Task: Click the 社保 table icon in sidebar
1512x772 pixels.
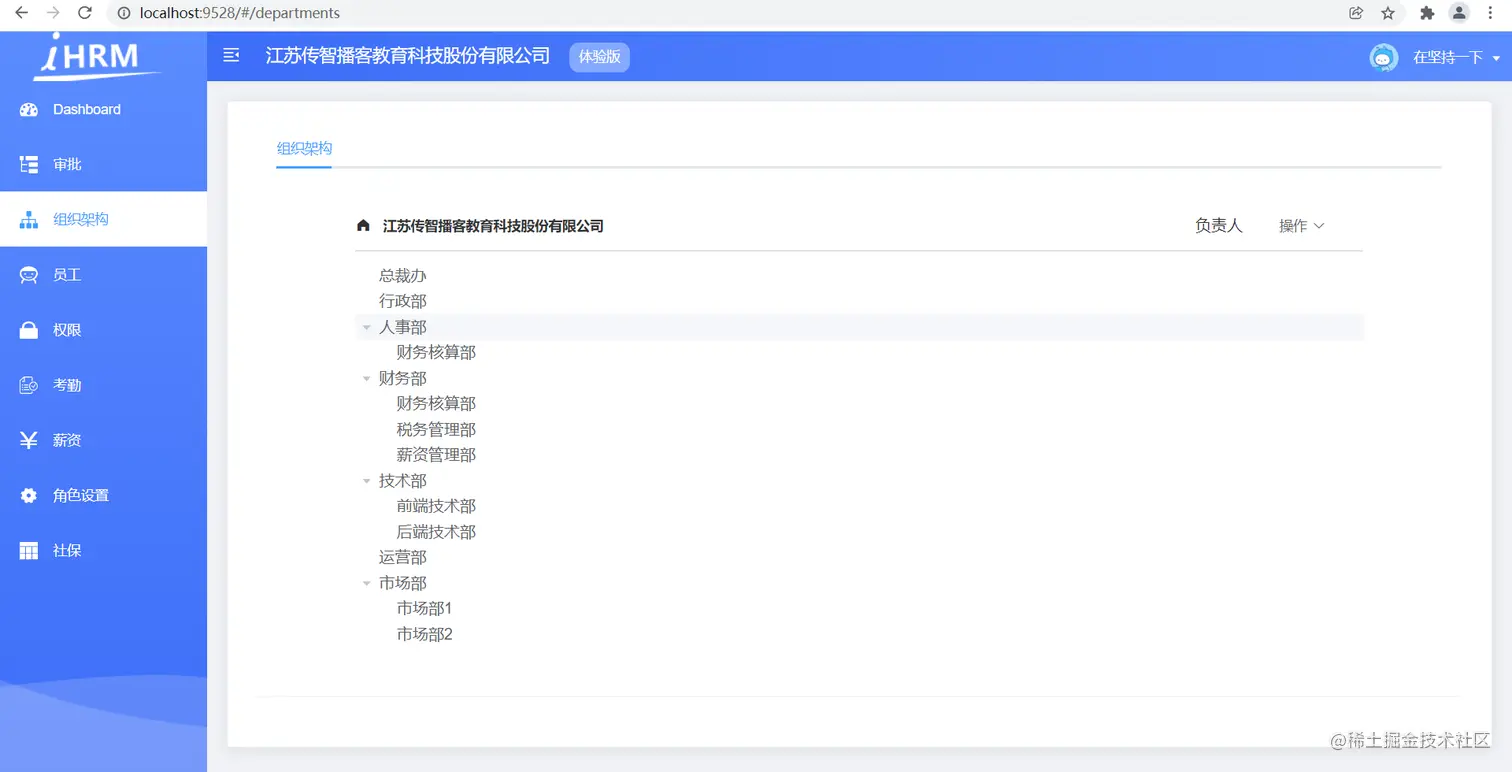Action: pyautogui.click(x=29, y=551)
